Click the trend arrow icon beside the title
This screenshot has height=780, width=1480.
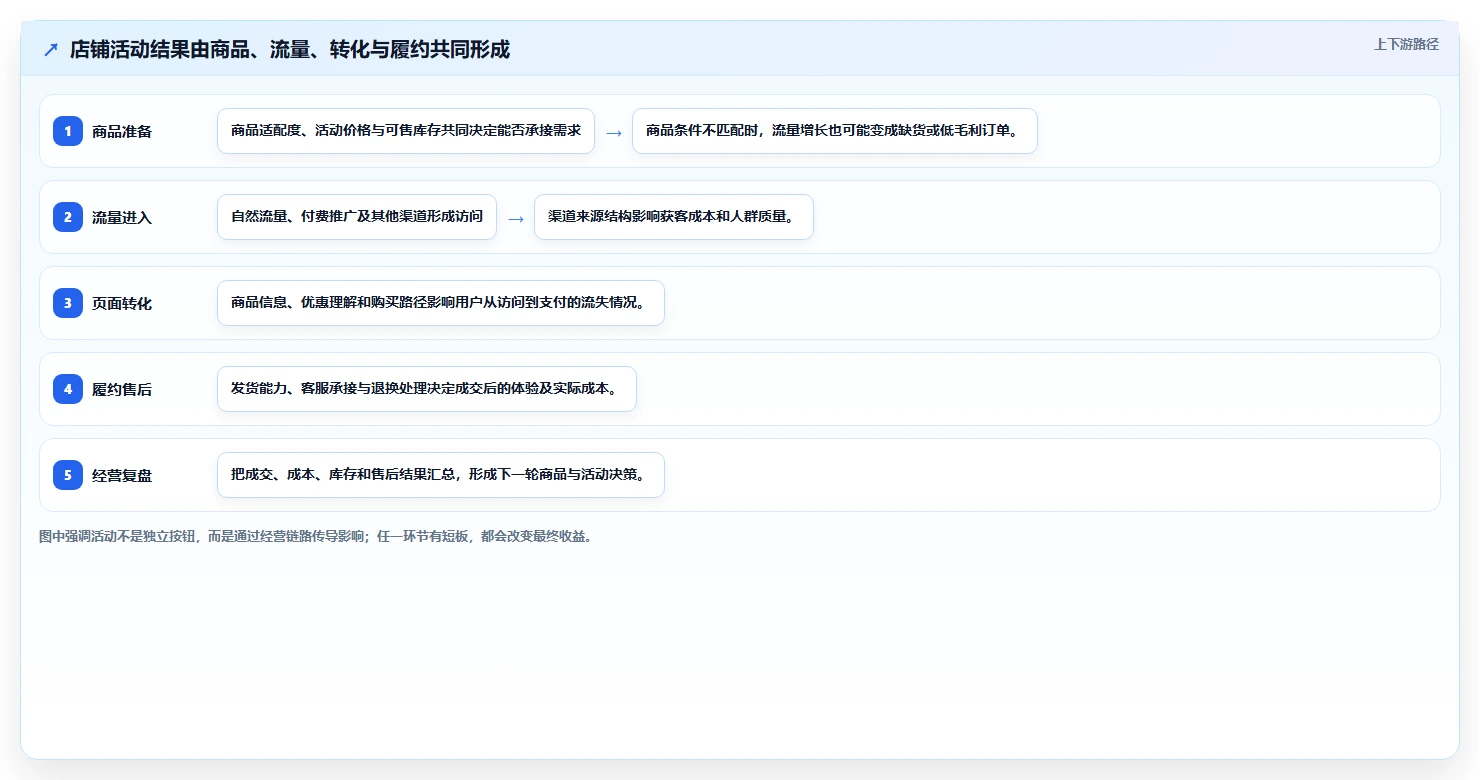tap(51, 49)
